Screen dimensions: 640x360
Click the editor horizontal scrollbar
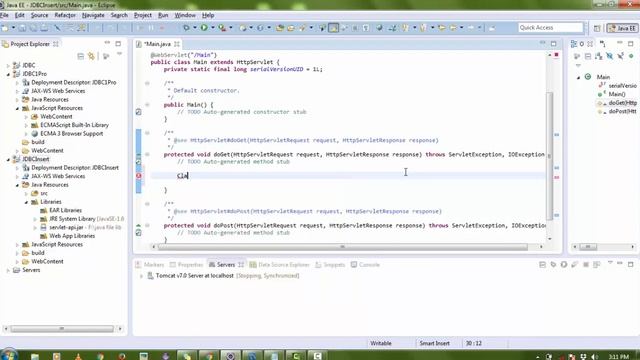pyautogui.click(x=342, y=247)
